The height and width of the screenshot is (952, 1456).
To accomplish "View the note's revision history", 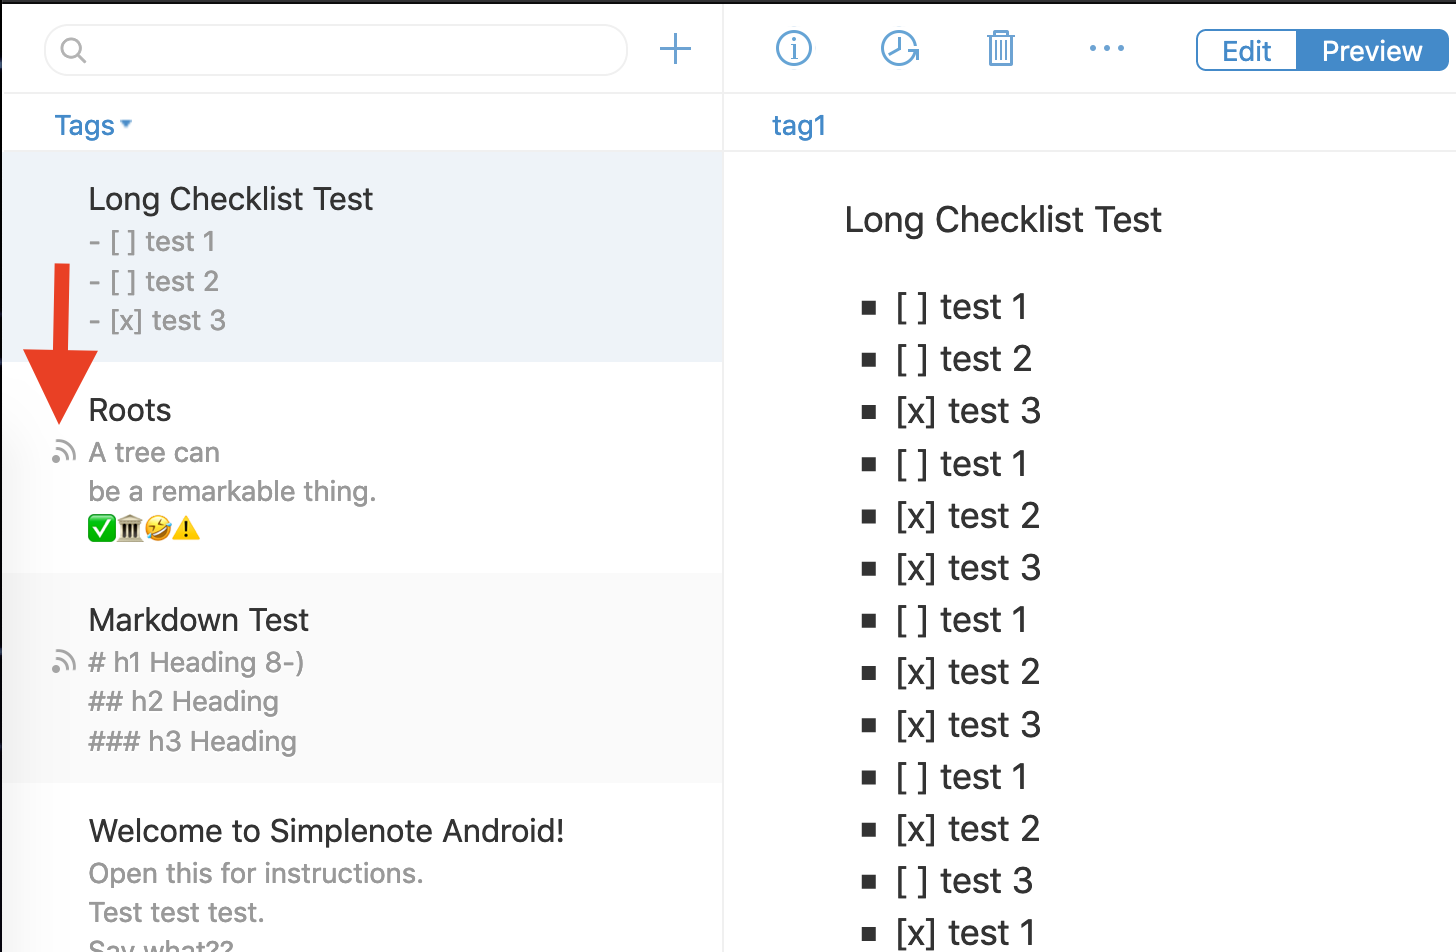I will [x=899, y=48].
